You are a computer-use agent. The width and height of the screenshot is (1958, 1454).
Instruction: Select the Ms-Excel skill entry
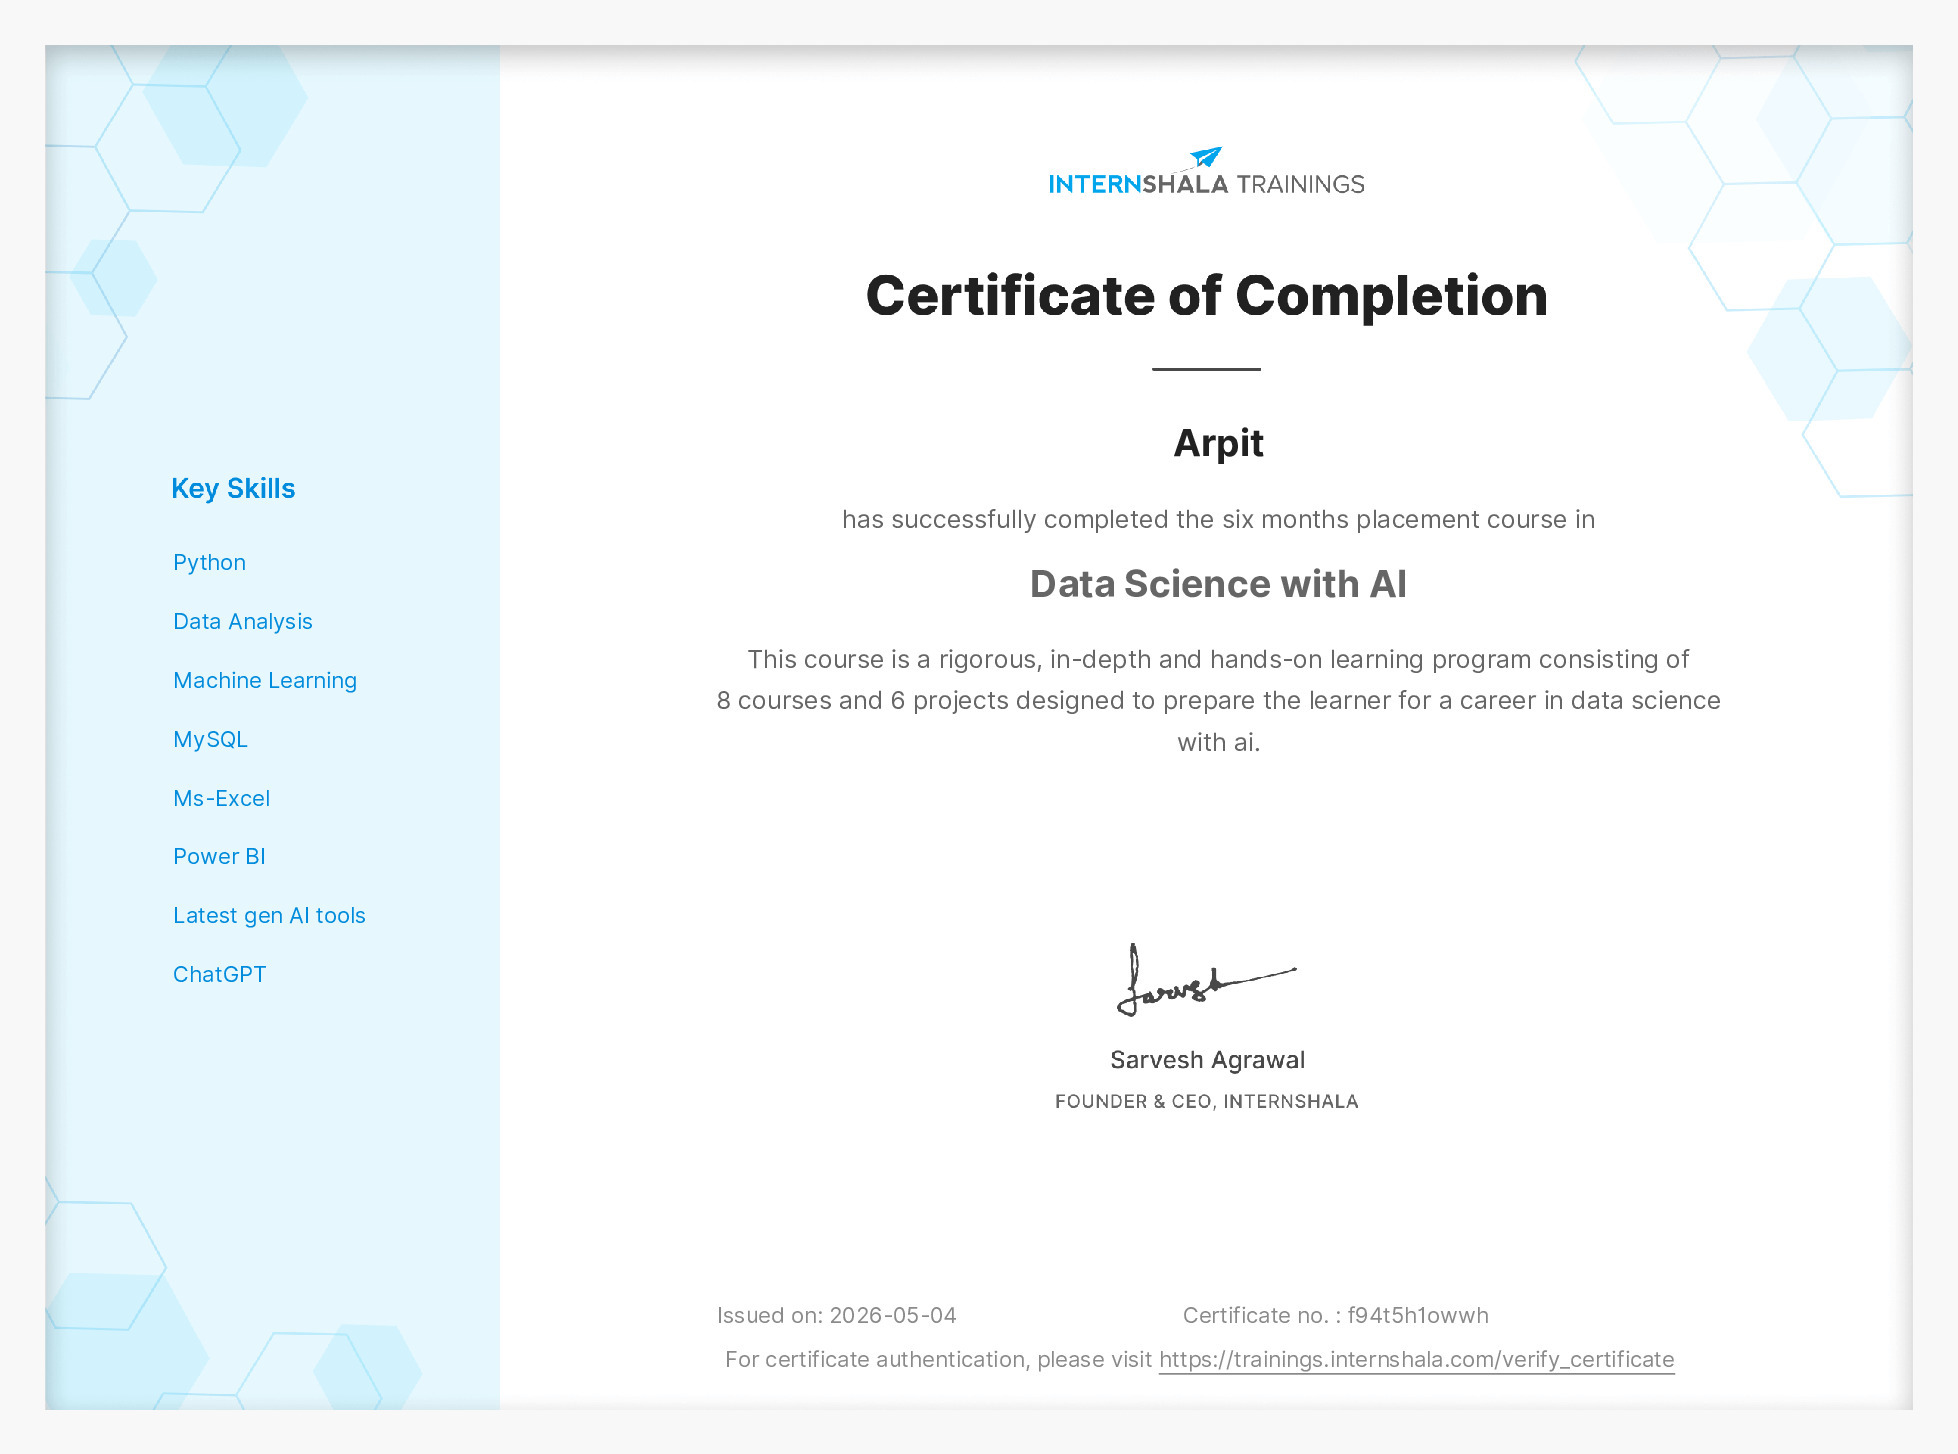tap(221, 798)
